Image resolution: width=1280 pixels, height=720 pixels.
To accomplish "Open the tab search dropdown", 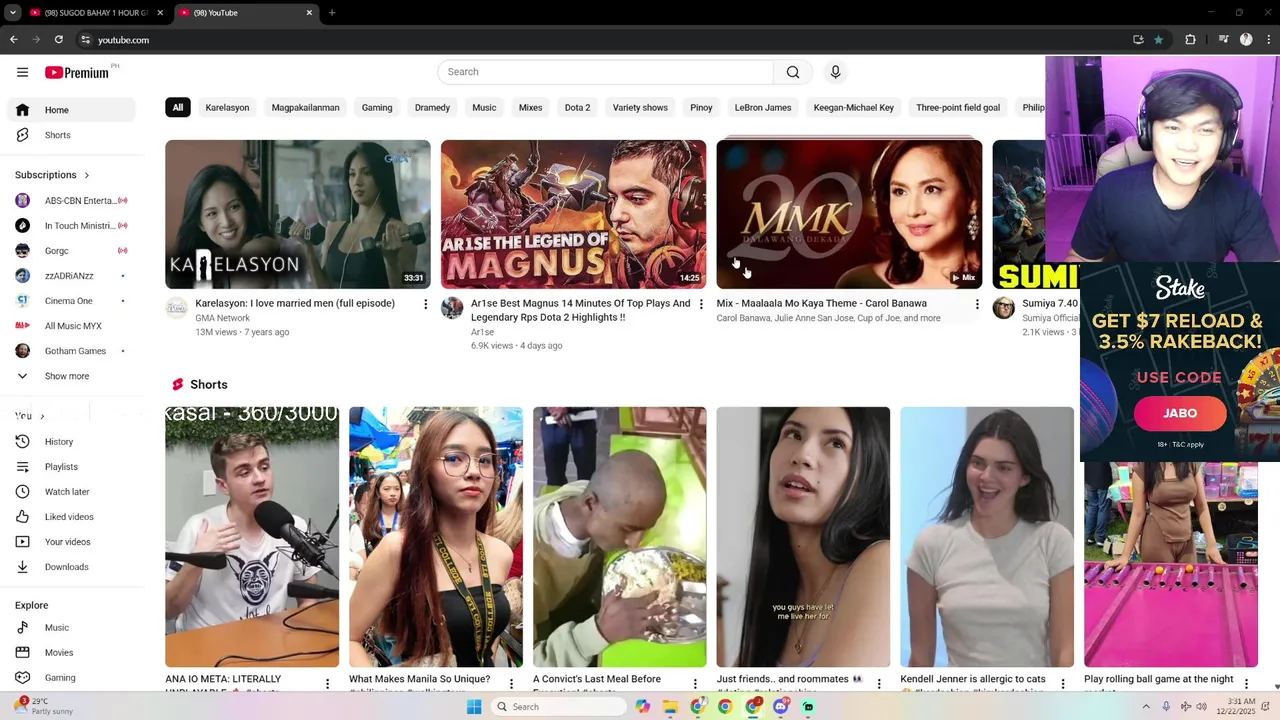I will coord(13,13).
